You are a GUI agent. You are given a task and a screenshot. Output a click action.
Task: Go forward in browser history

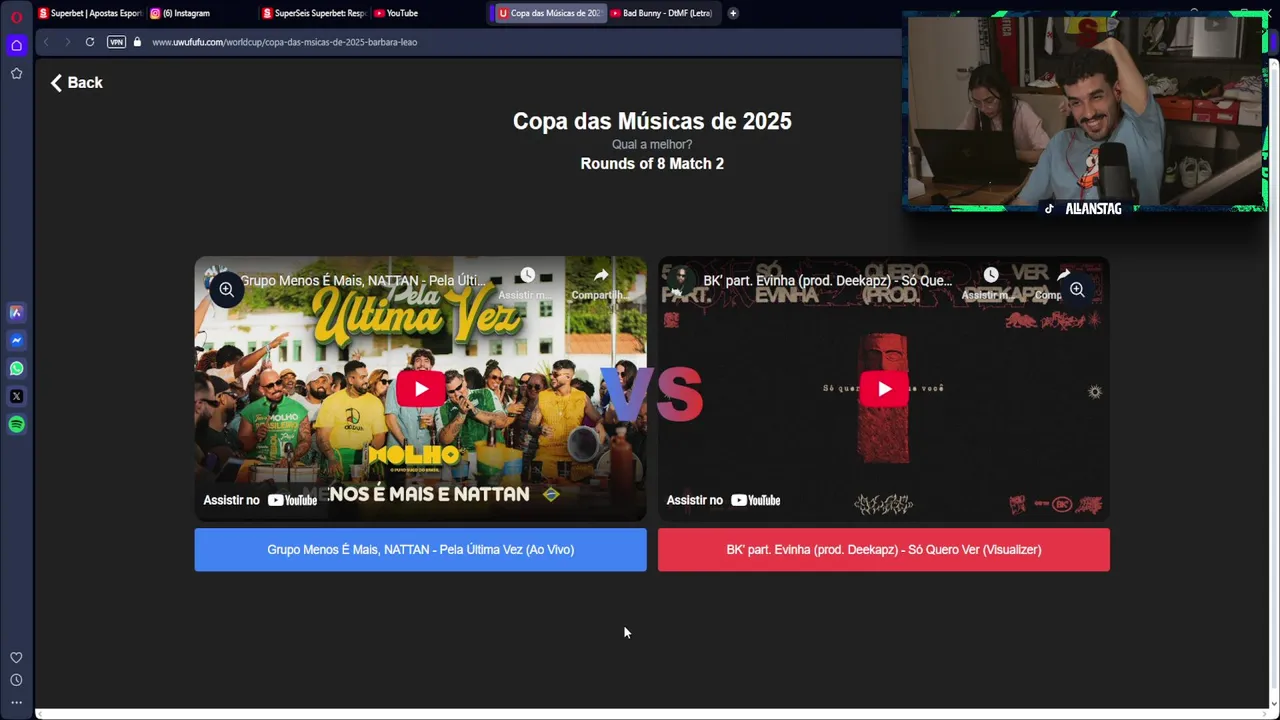coord(67,42)
